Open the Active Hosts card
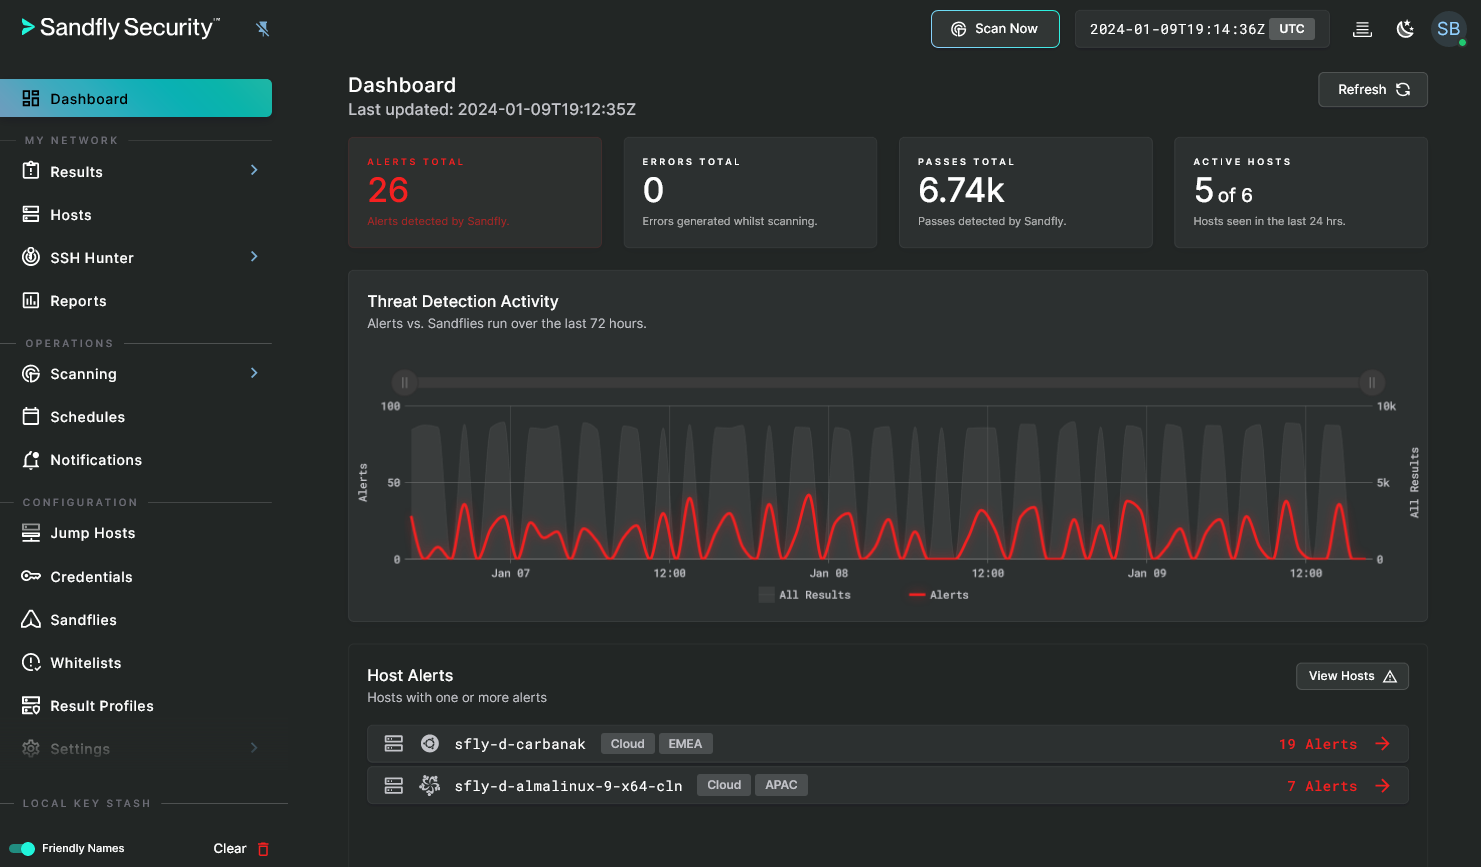 [x=1301, y=192]
